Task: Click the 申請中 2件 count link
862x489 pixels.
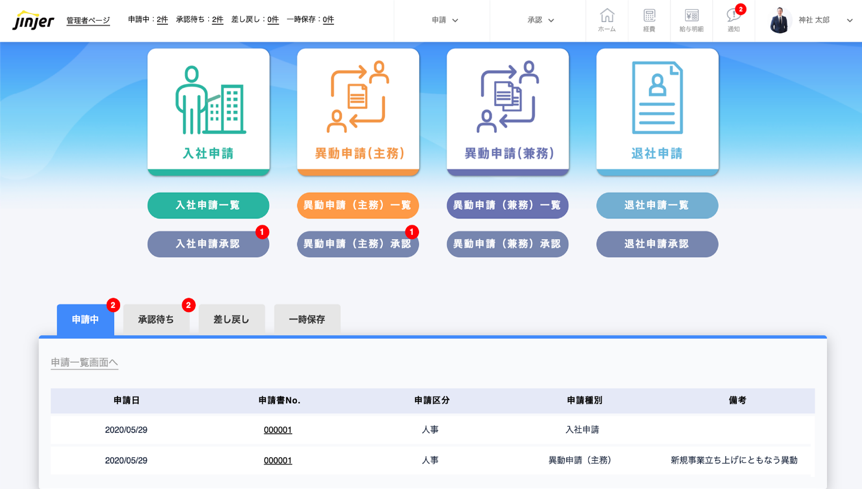Action: click(x=162, y=20)
